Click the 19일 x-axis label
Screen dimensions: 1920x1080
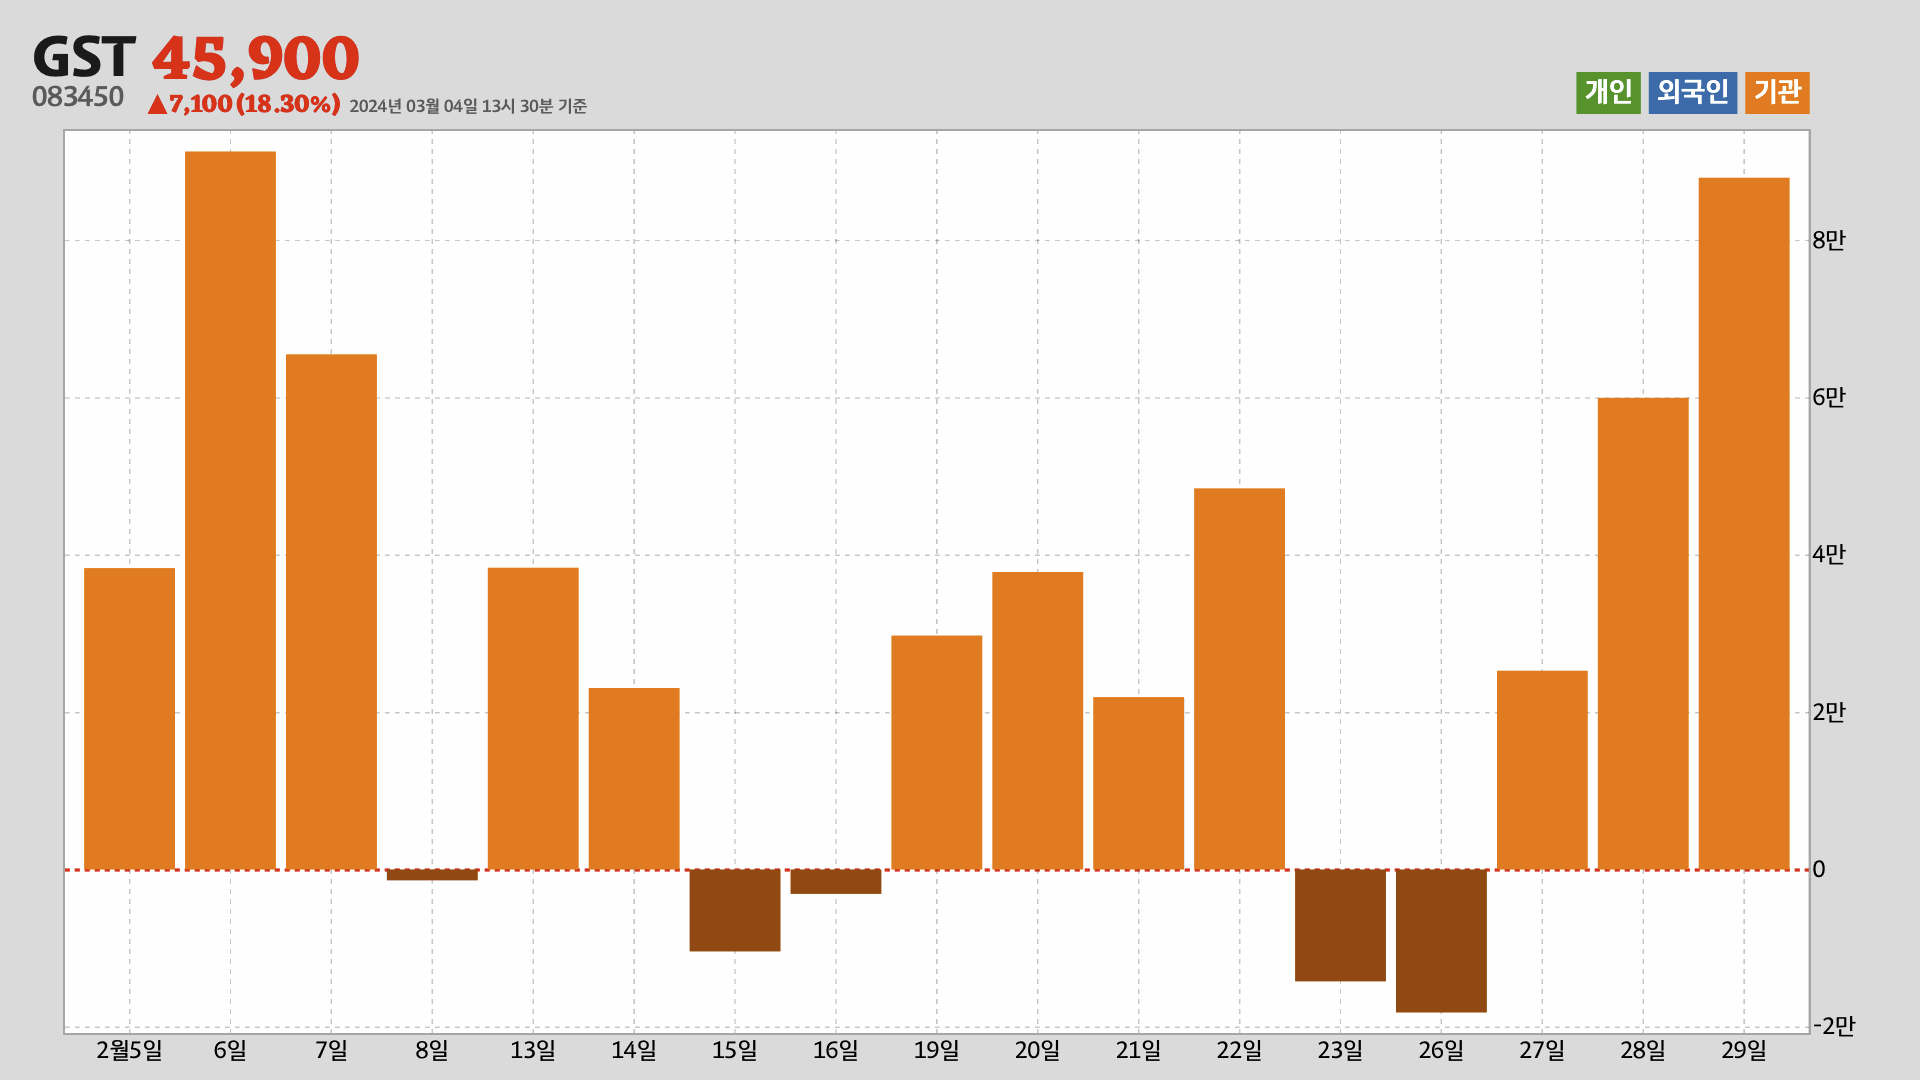(937, 1050)
